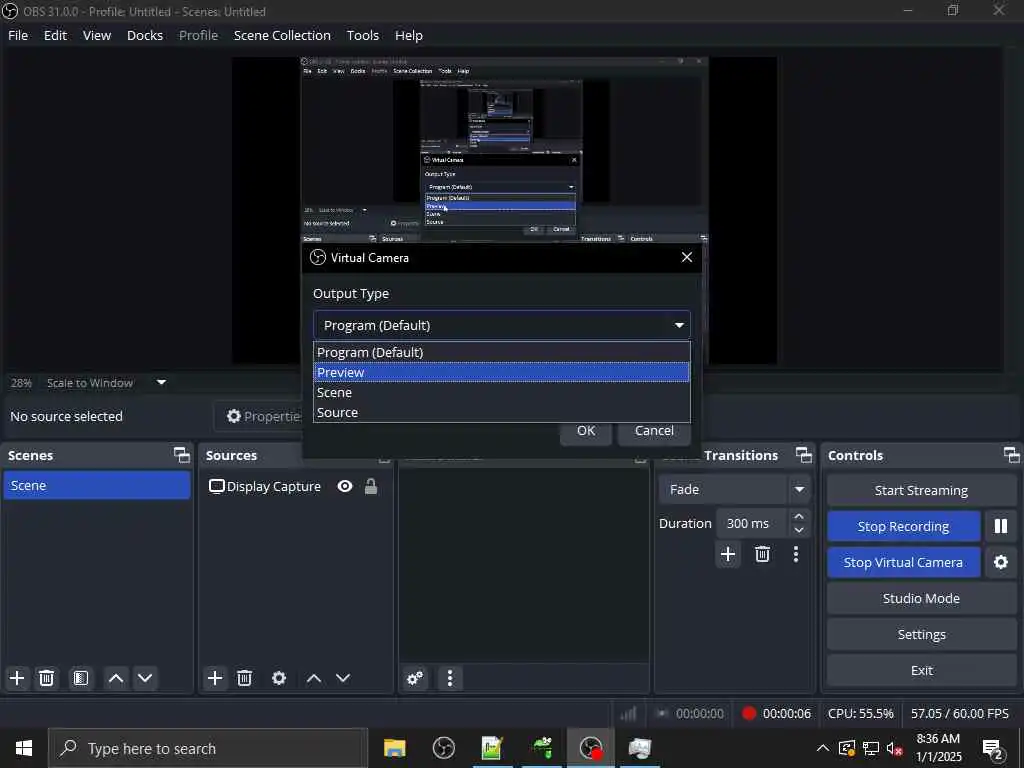This screenshot has width=1024, height=768.
Task: Open Windows Start menu
Action: click(24, 748)
